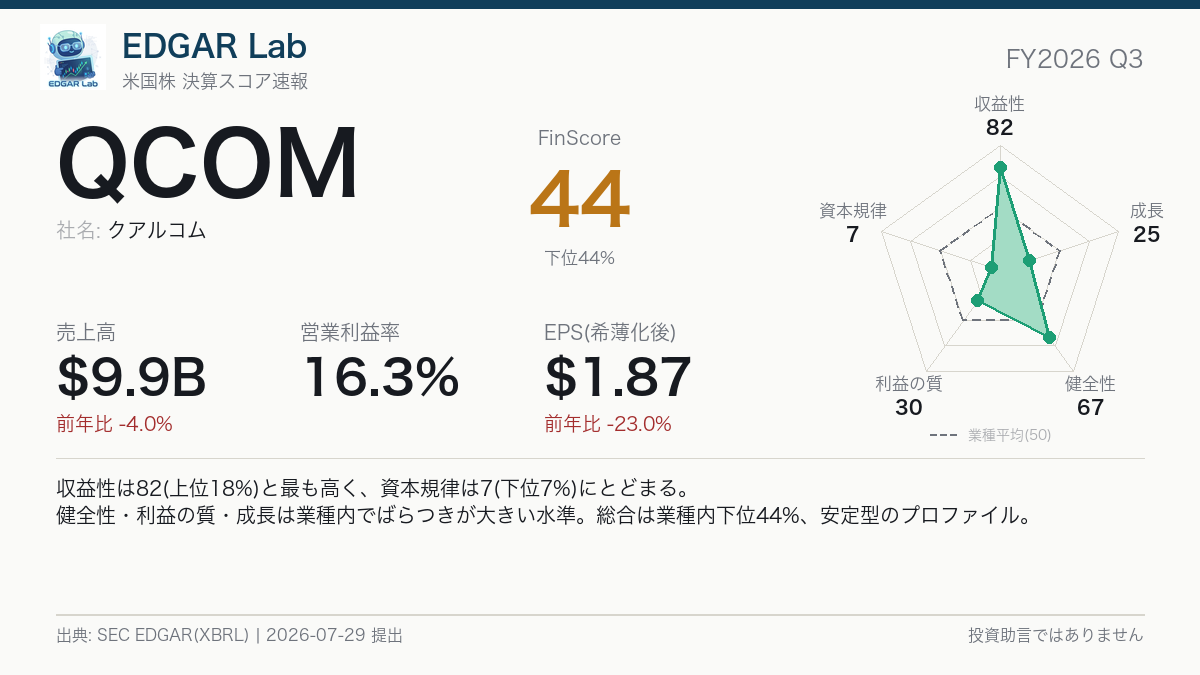The image size is (1200, 675).
Task: Click the FY2026 Q3 period label
Action: click(1075, 59)
